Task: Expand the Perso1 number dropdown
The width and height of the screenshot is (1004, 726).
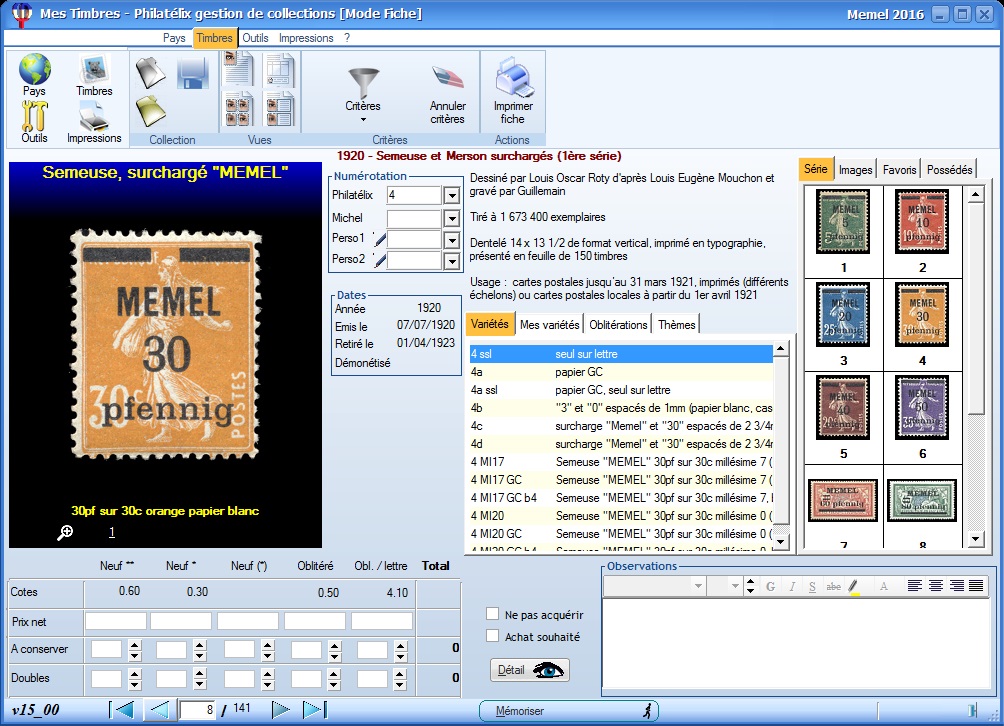Action: click(x=451, y=240)
